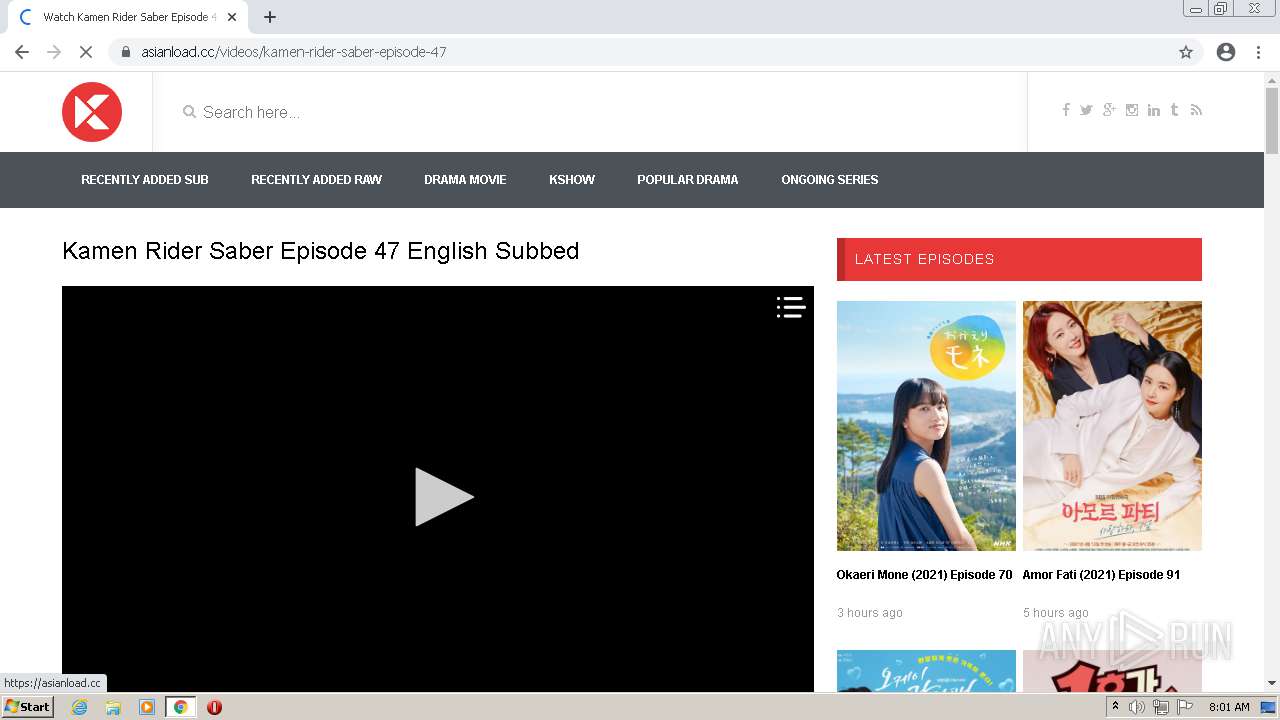View site security lock info

(126, 52)
